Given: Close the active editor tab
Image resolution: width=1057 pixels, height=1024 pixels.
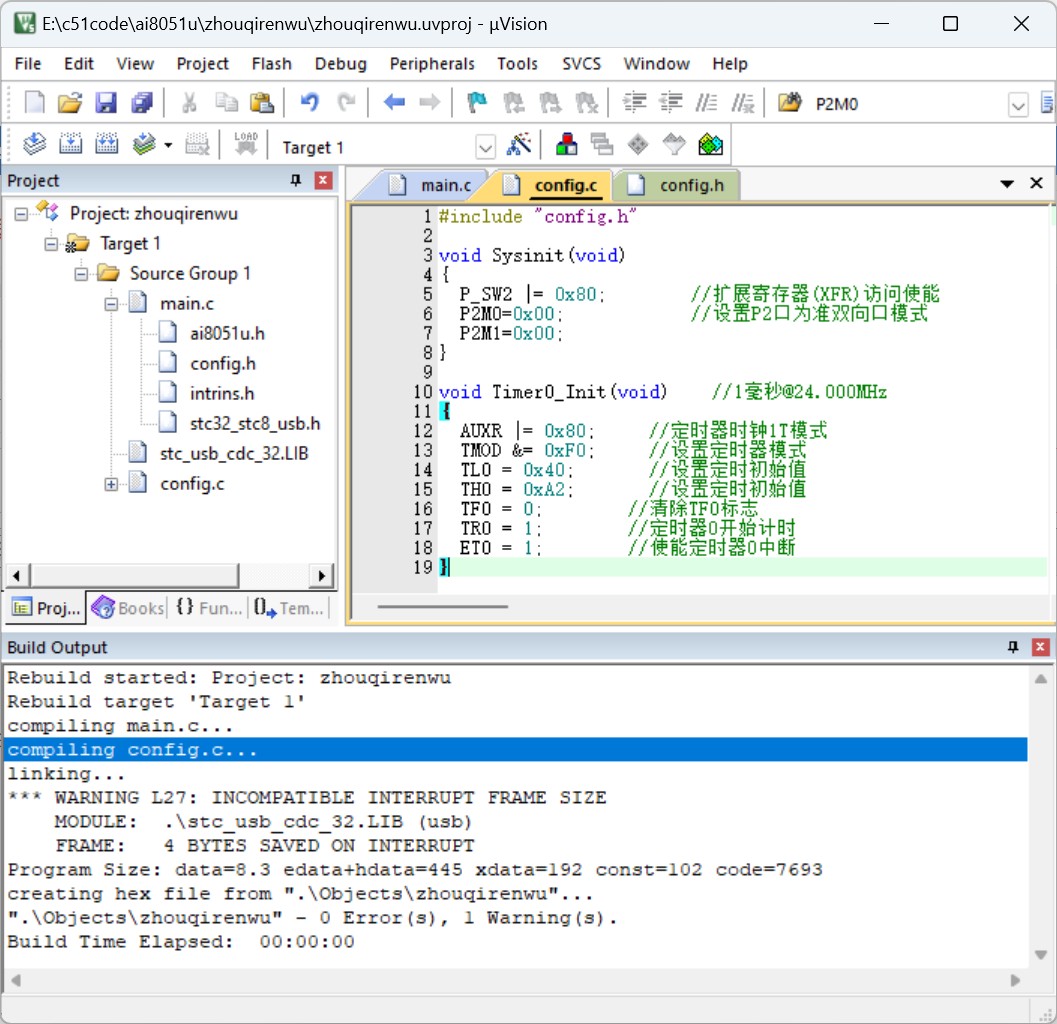Looking at the screenshot, I should 1037,183.
